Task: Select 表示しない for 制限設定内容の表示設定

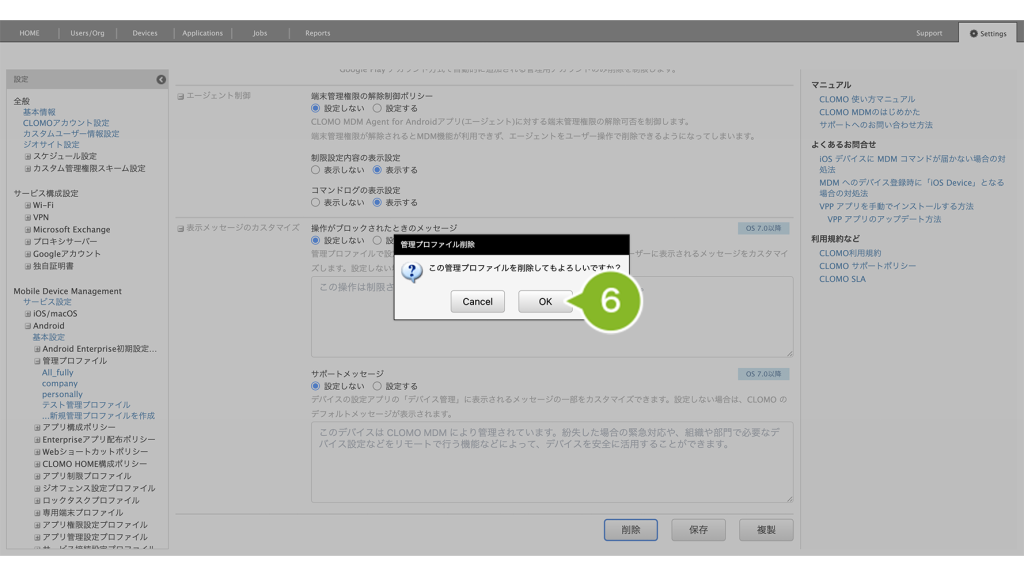Action: click(316, 170)
